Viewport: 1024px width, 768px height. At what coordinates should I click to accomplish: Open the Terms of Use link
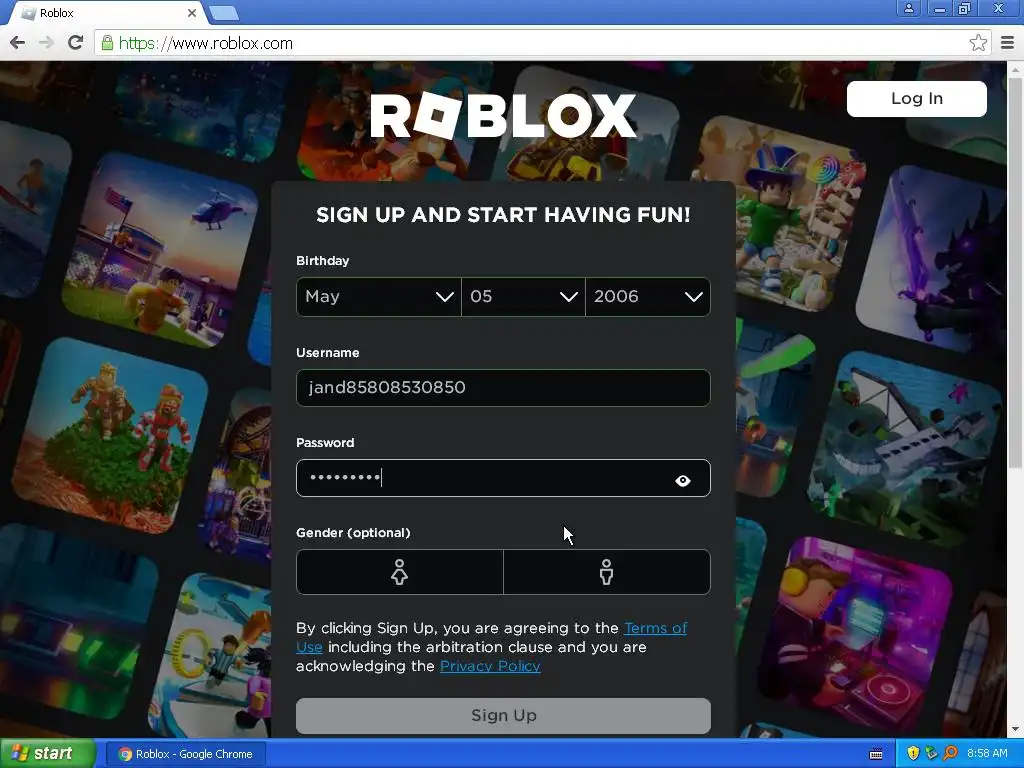tap(655, 628)
